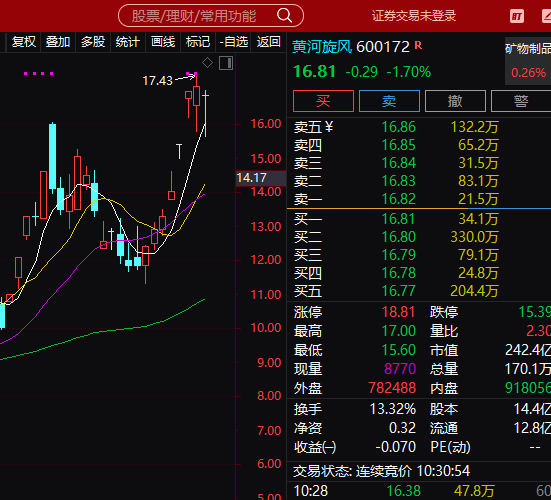Select 卖二 price 16.83
Screen dimensions: 551x500
(x=398, y=181)
